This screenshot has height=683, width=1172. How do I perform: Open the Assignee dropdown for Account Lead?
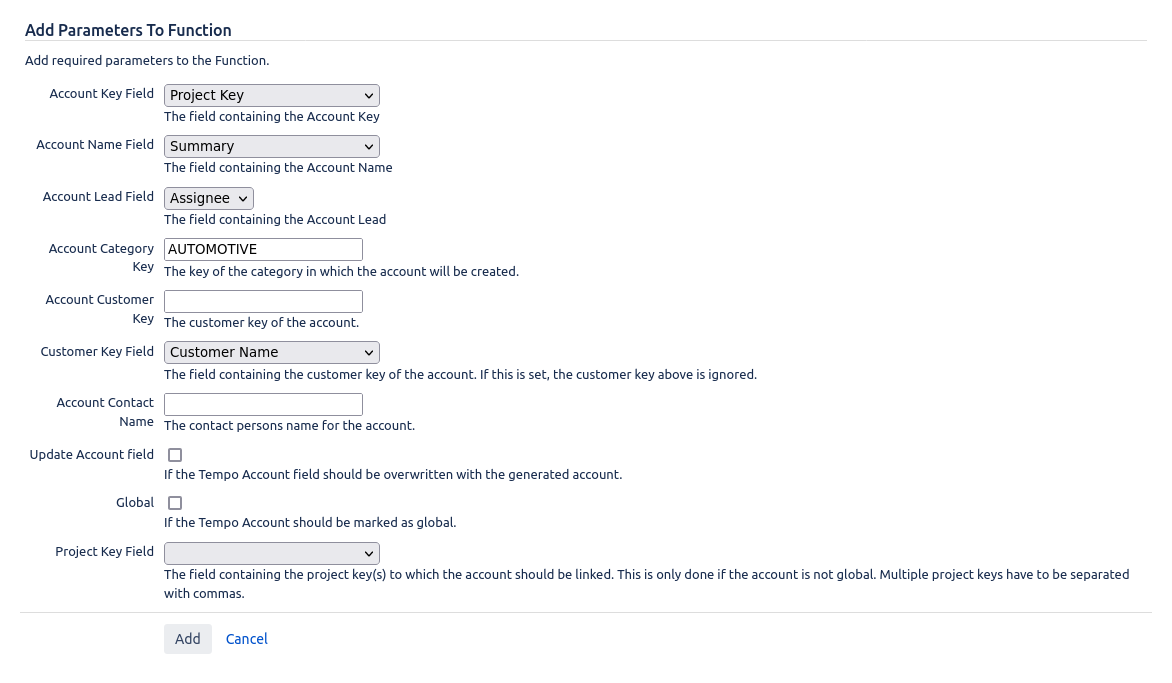click(209, 198)
